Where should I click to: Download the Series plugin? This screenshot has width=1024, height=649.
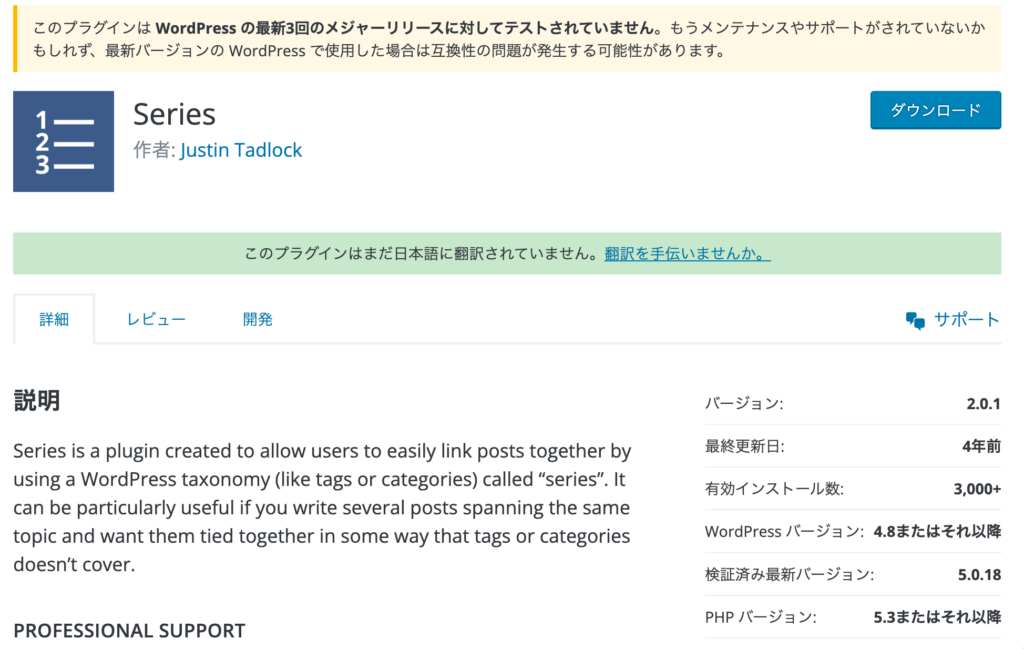tap(935, 110)
